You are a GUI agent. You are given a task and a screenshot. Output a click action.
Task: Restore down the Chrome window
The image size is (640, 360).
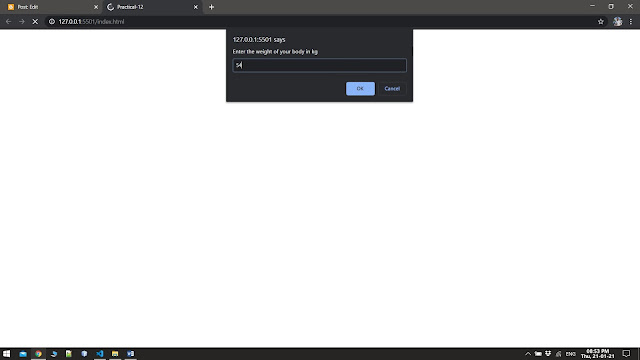[x=611, y=6]
